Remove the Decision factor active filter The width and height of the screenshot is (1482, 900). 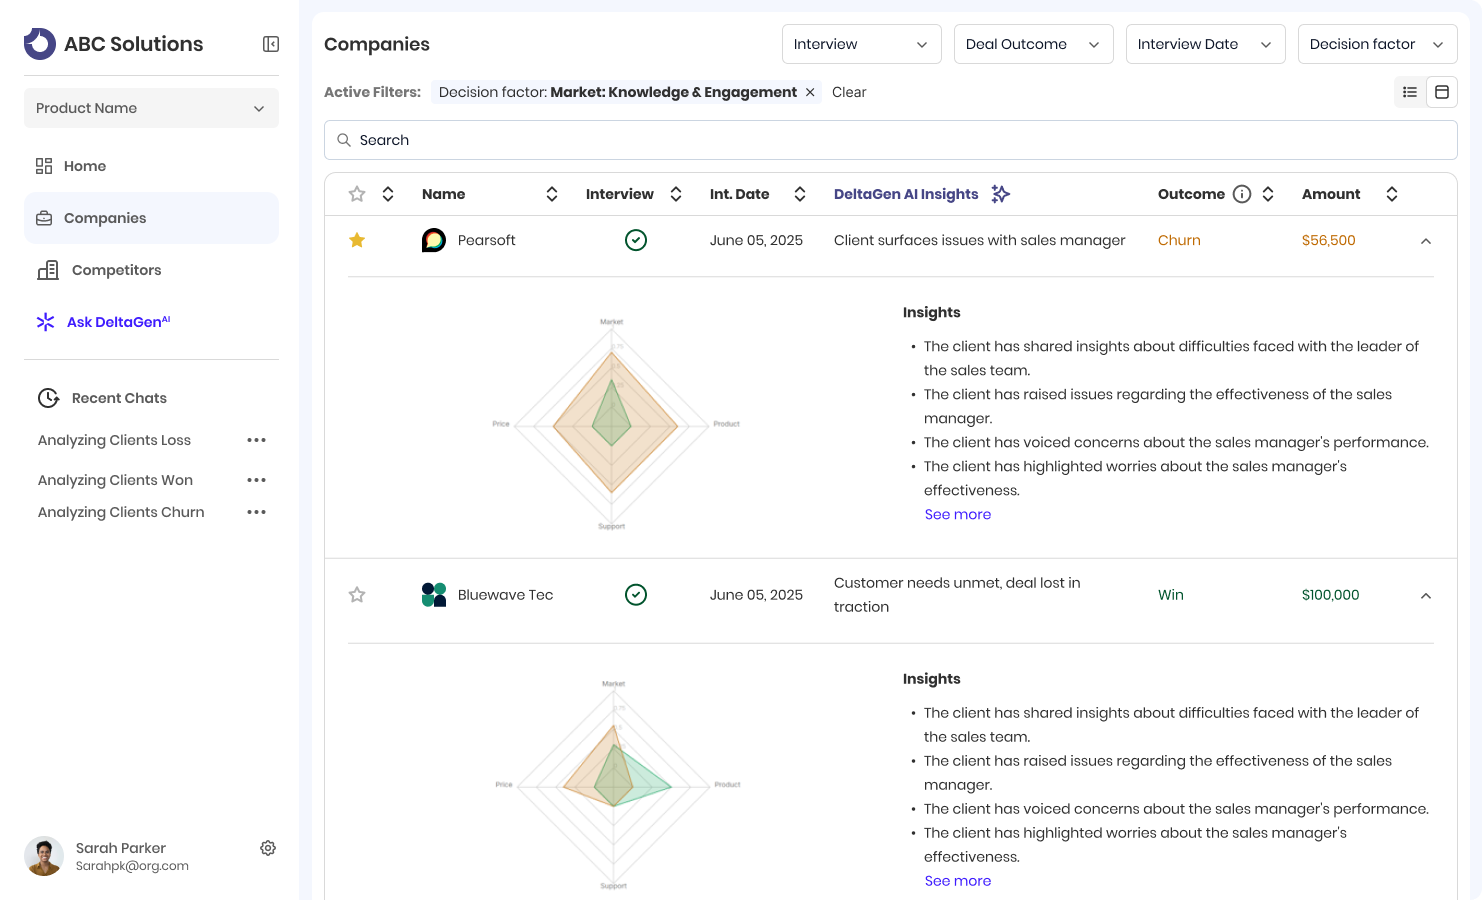pyautogui.click(x=810, y=92)
